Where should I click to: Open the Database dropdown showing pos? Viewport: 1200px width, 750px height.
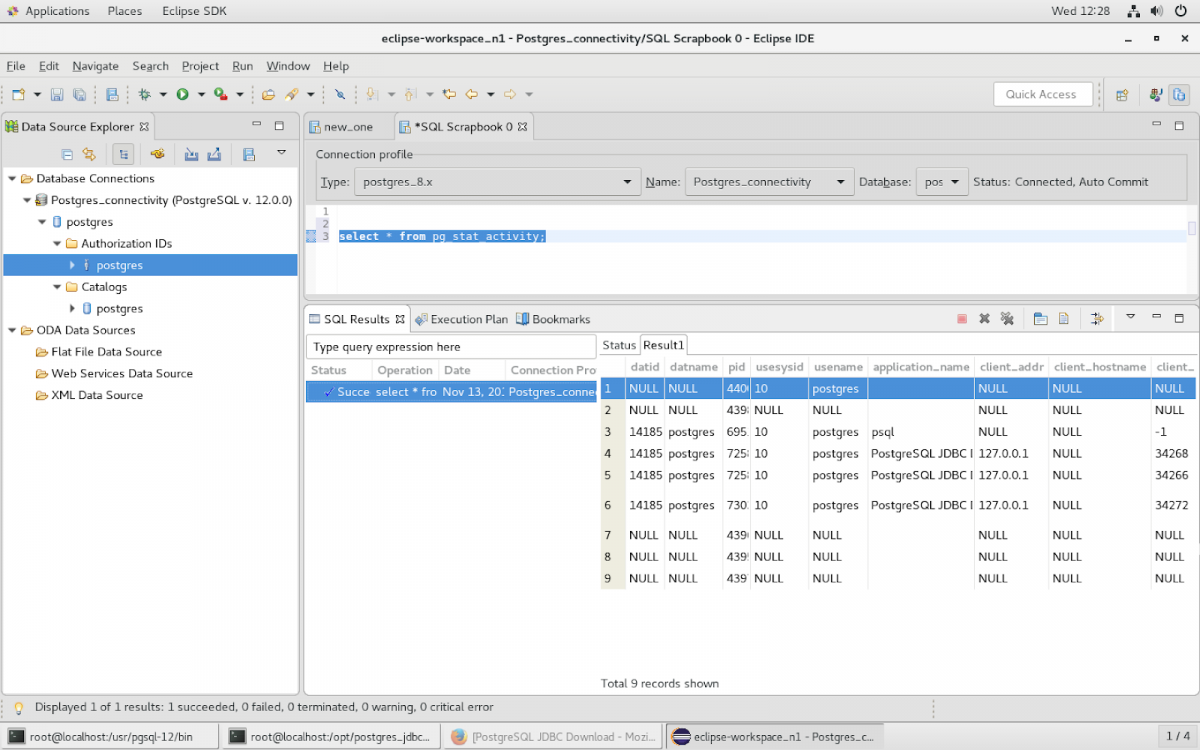(x=956, y=181)
